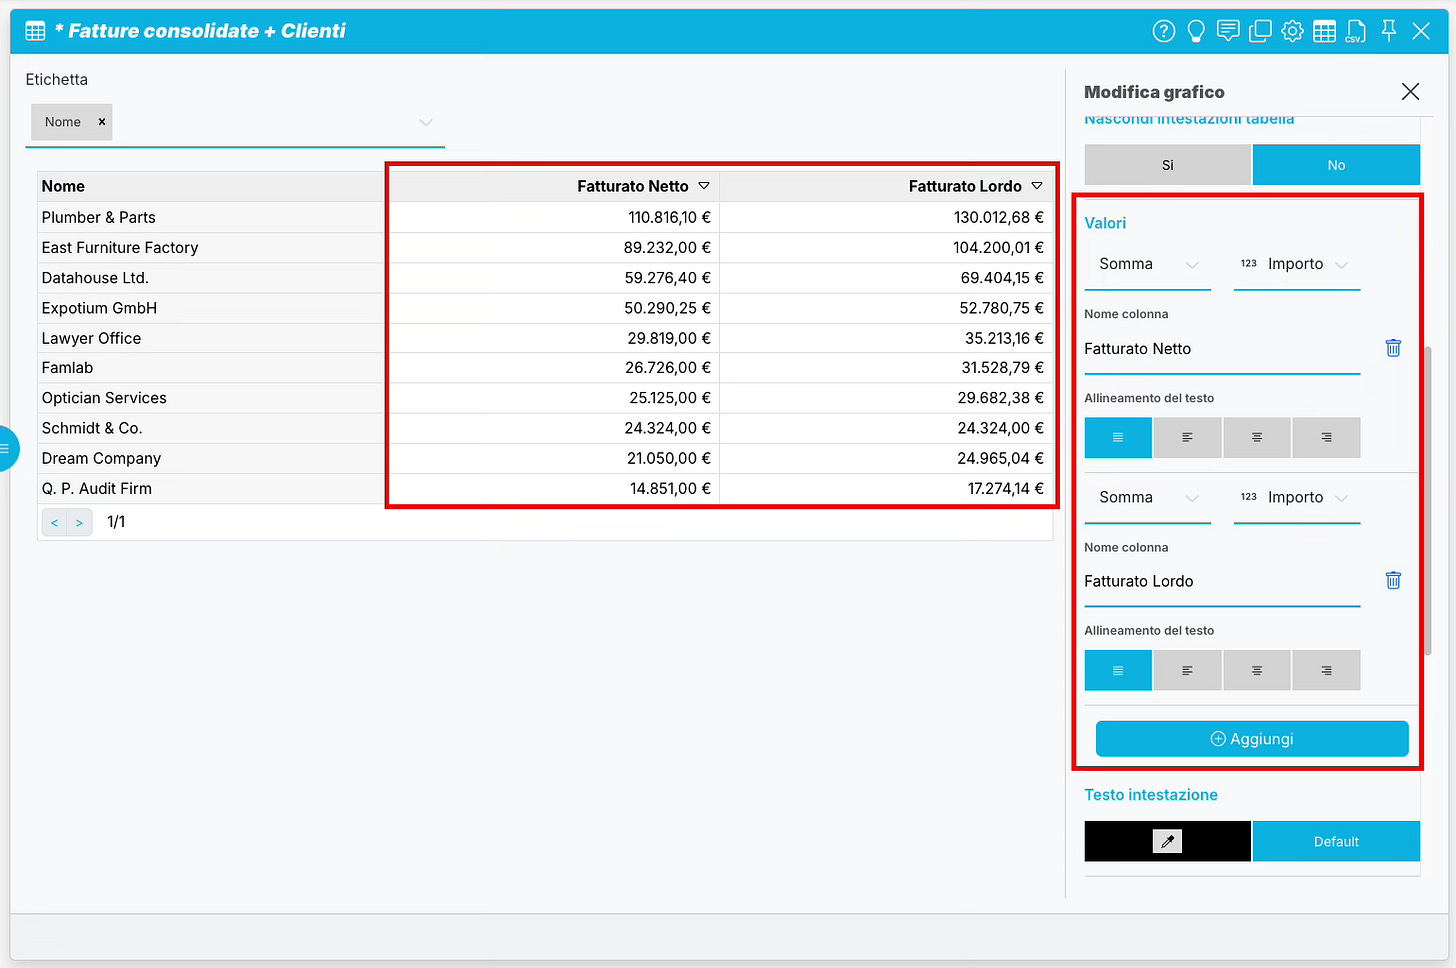Close the Modifica grafico panel
Screen dimensions: 1456x968
click(x=1410, y=92)
